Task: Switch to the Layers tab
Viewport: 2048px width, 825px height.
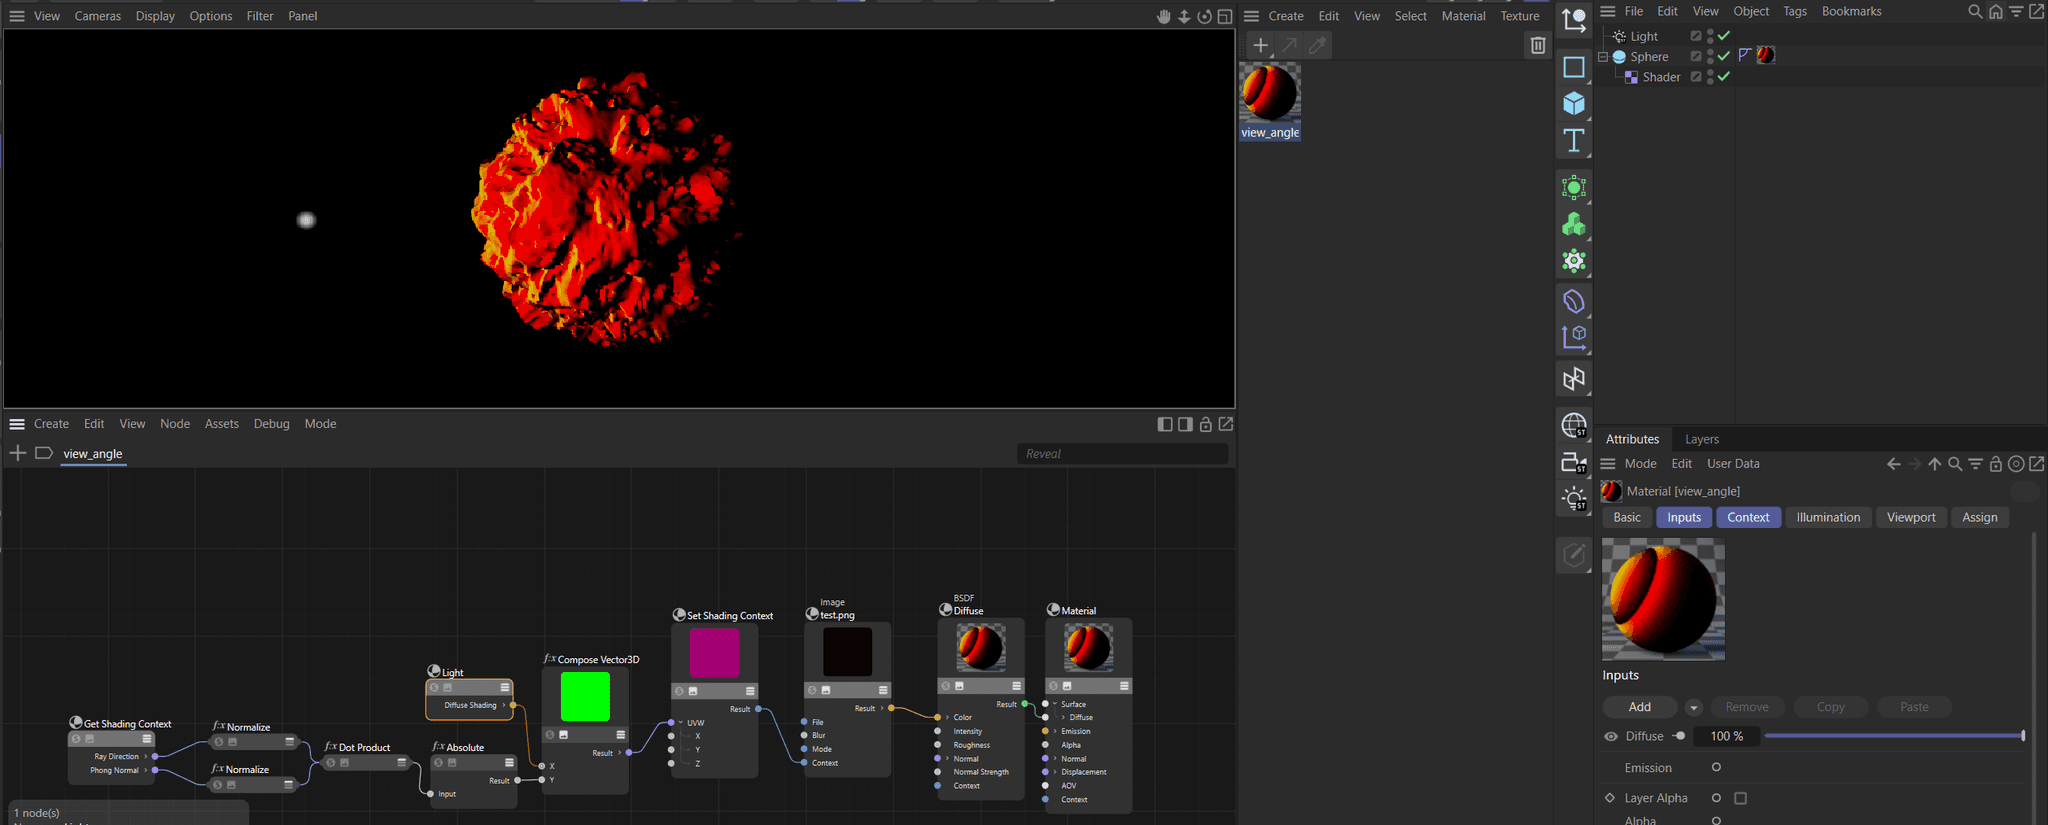Action: coord(1702,439)
